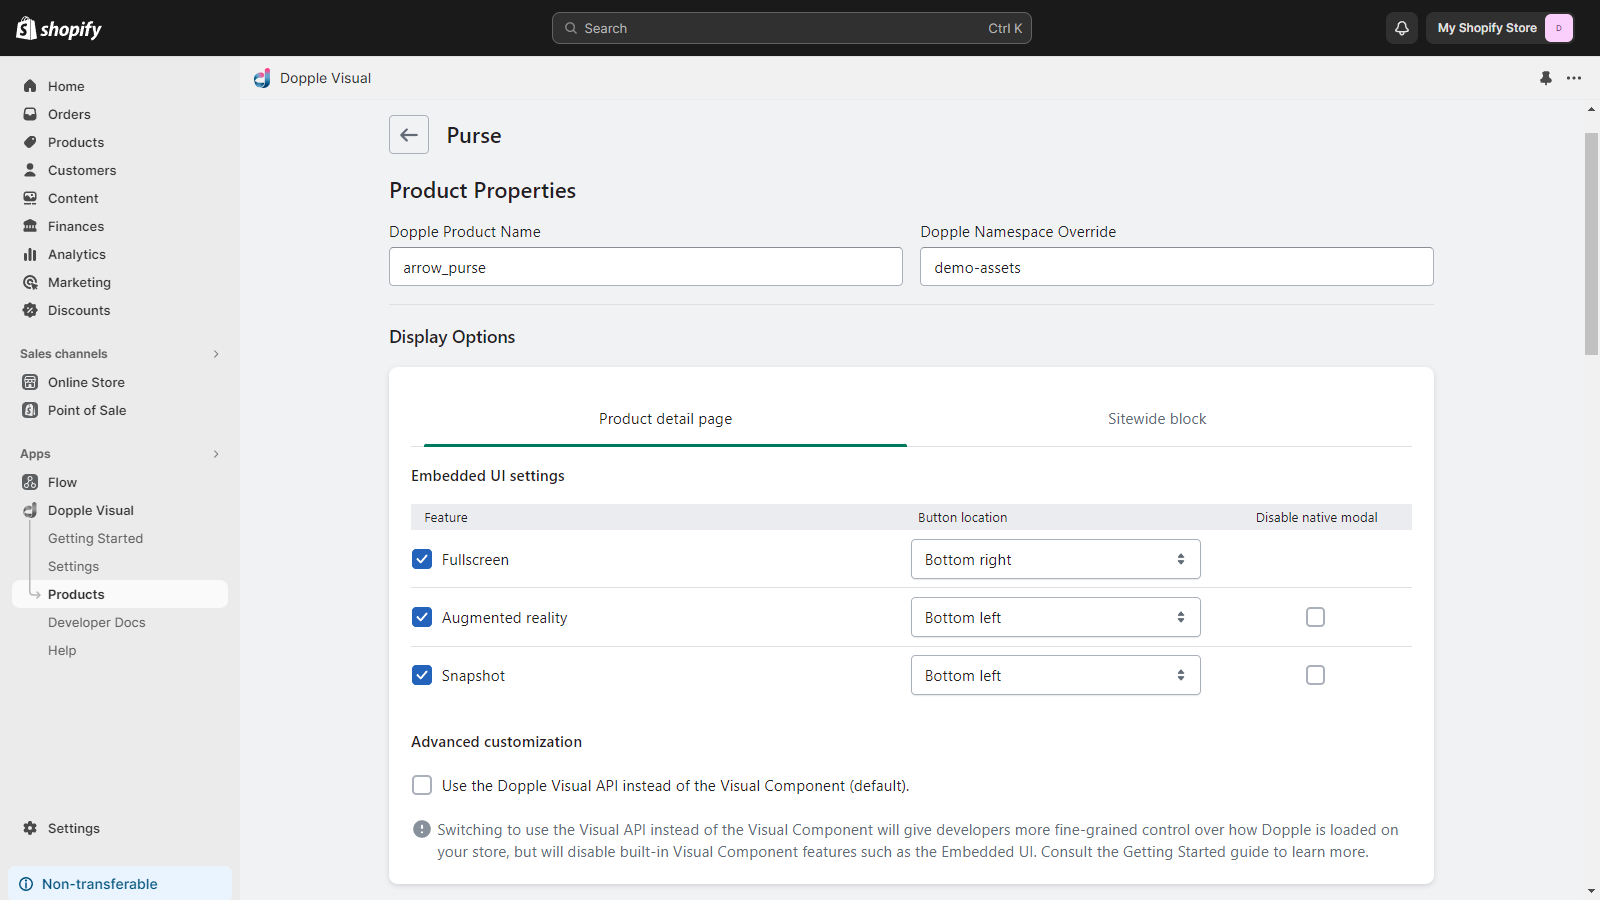Open the three-dot more actions menu

(1574, 78)
